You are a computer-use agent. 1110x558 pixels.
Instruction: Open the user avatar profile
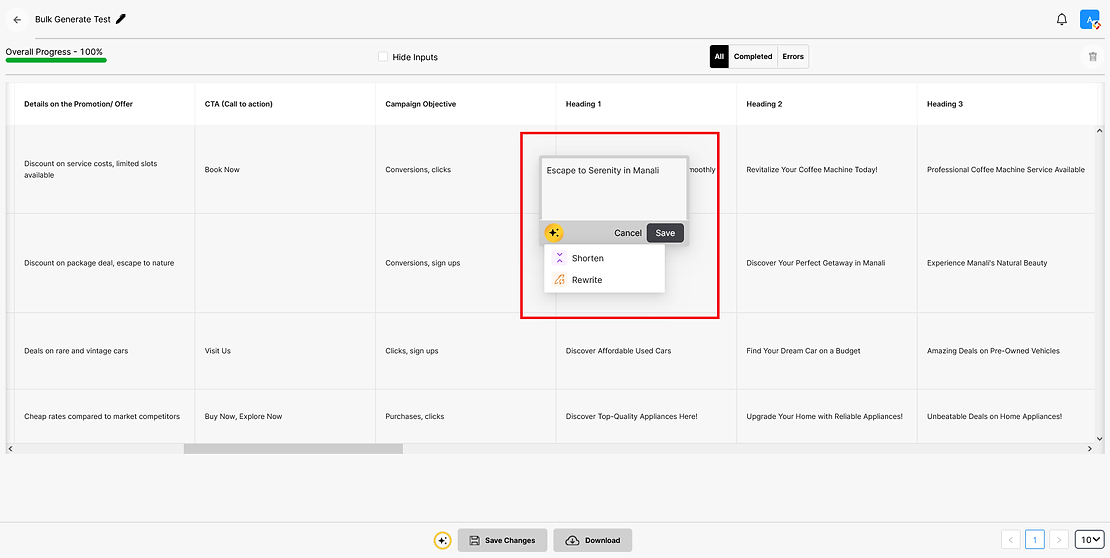[x=1089, y=20]
